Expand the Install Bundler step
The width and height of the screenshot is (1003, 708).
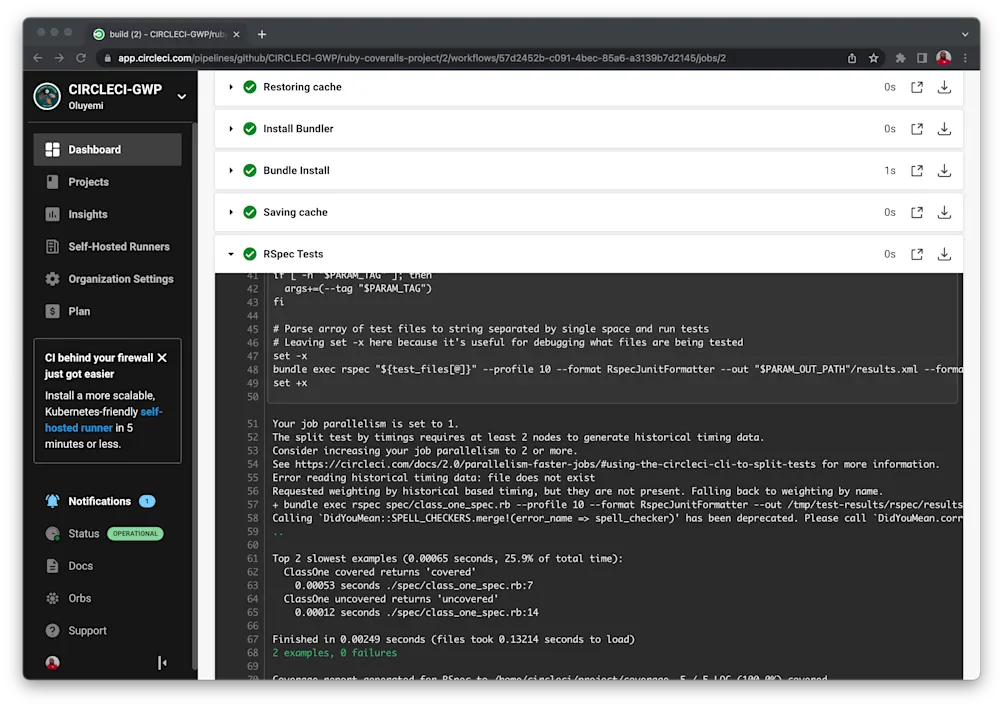(231, 129)
